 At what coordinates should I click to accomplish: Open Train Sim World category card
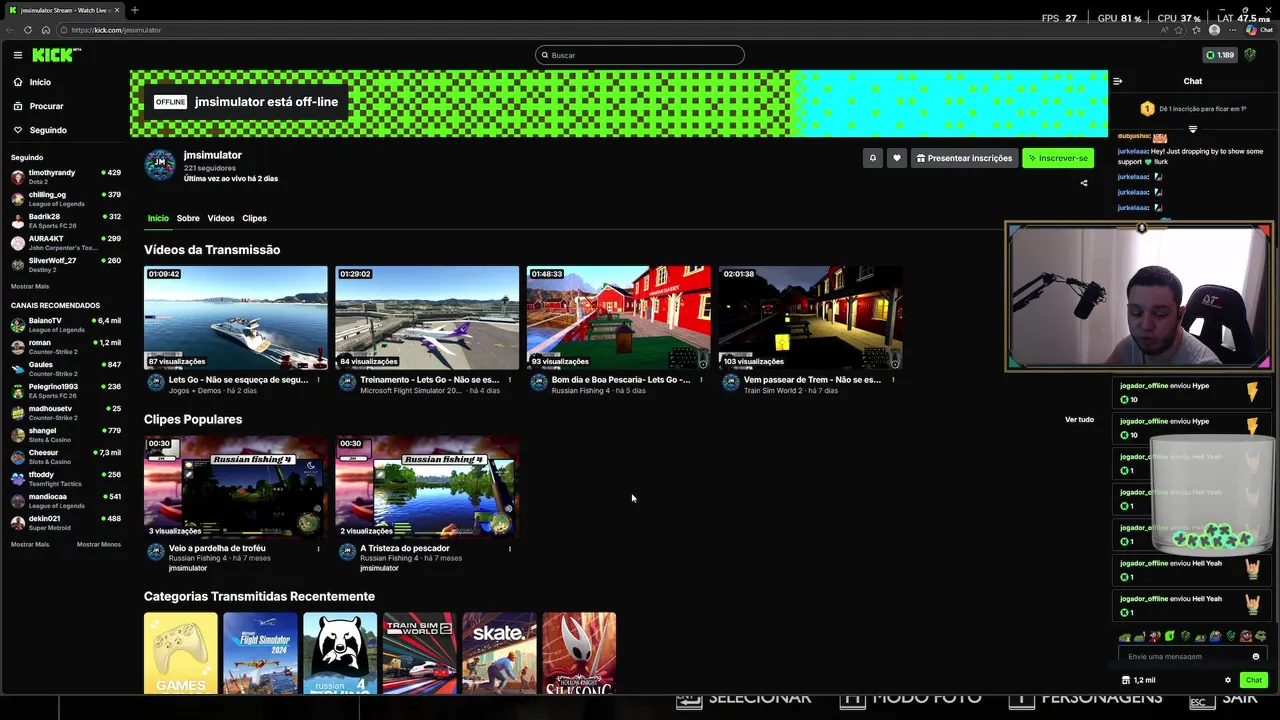click(420, 653)
